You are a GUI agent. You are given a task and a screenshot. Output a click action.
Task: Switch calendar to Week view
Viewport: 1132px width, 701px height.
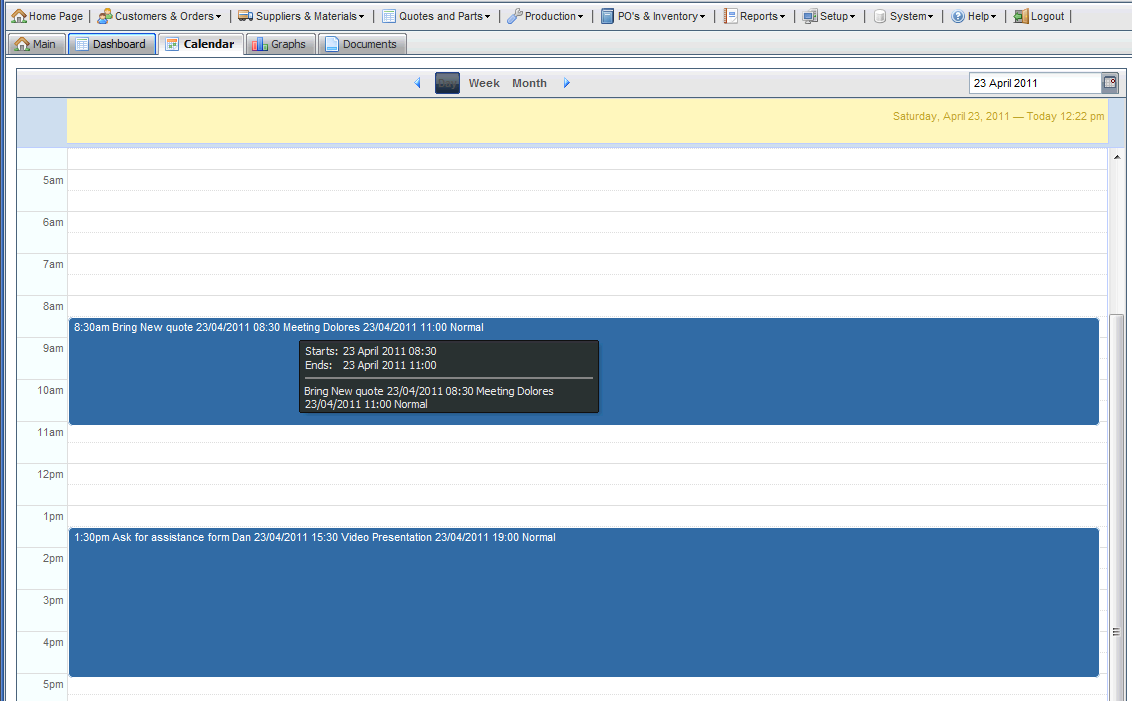click(x=484, y=83)
